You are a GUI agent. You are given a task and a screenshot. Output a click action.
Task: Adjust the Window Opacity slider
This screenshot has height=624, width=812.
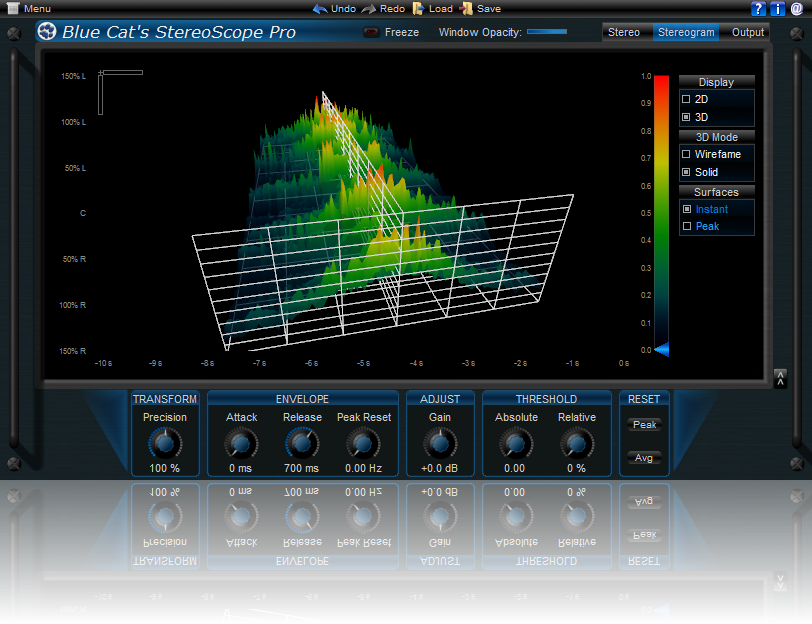point(546,32)
